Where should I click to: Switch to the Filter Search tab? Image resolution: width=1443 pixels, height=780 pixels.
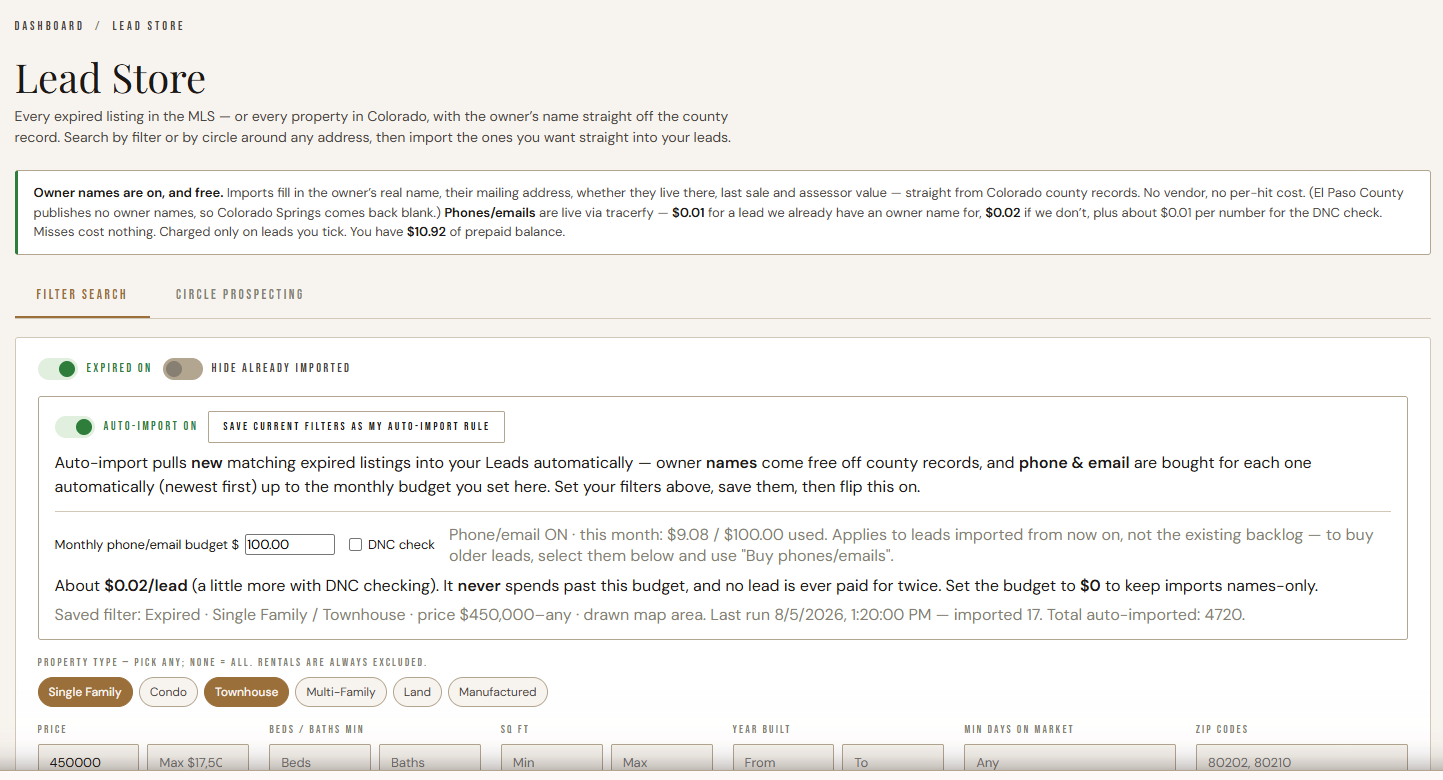point(82,295)
